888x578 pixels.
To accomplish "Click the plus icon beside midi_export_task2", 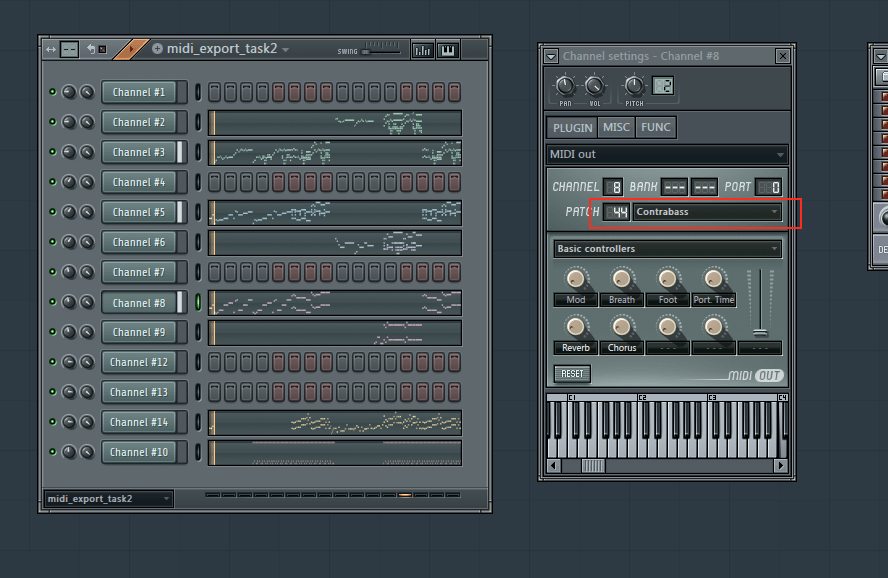I will 157,49.
